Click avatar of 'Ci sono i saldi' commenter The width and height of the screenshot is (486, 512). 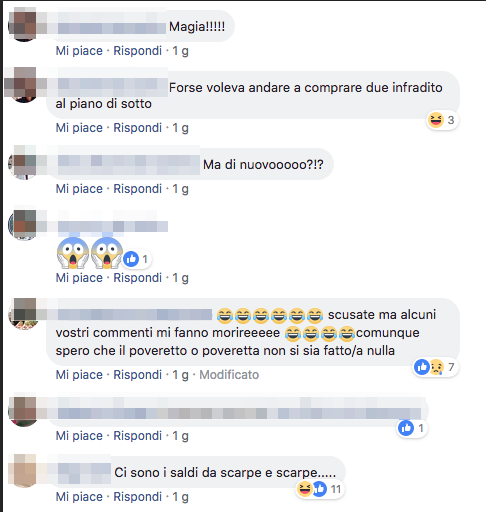coord(23,472)
